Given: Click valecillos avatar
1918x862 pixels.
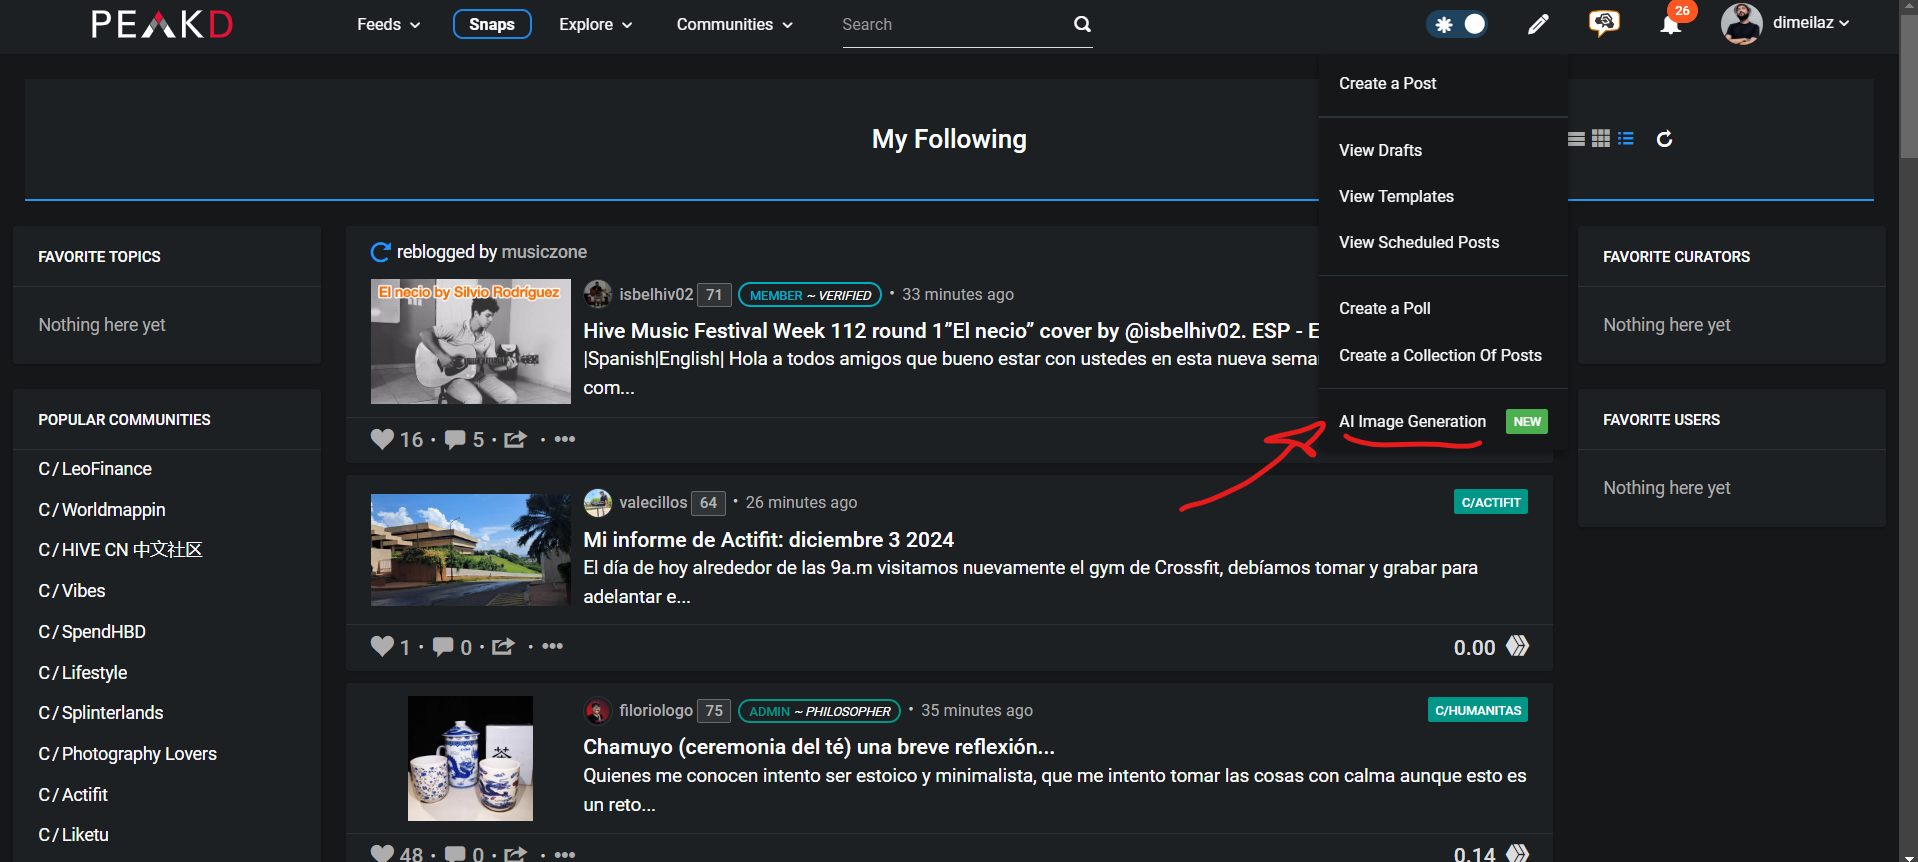Looking at the screenshot, I should coord(598,502).
